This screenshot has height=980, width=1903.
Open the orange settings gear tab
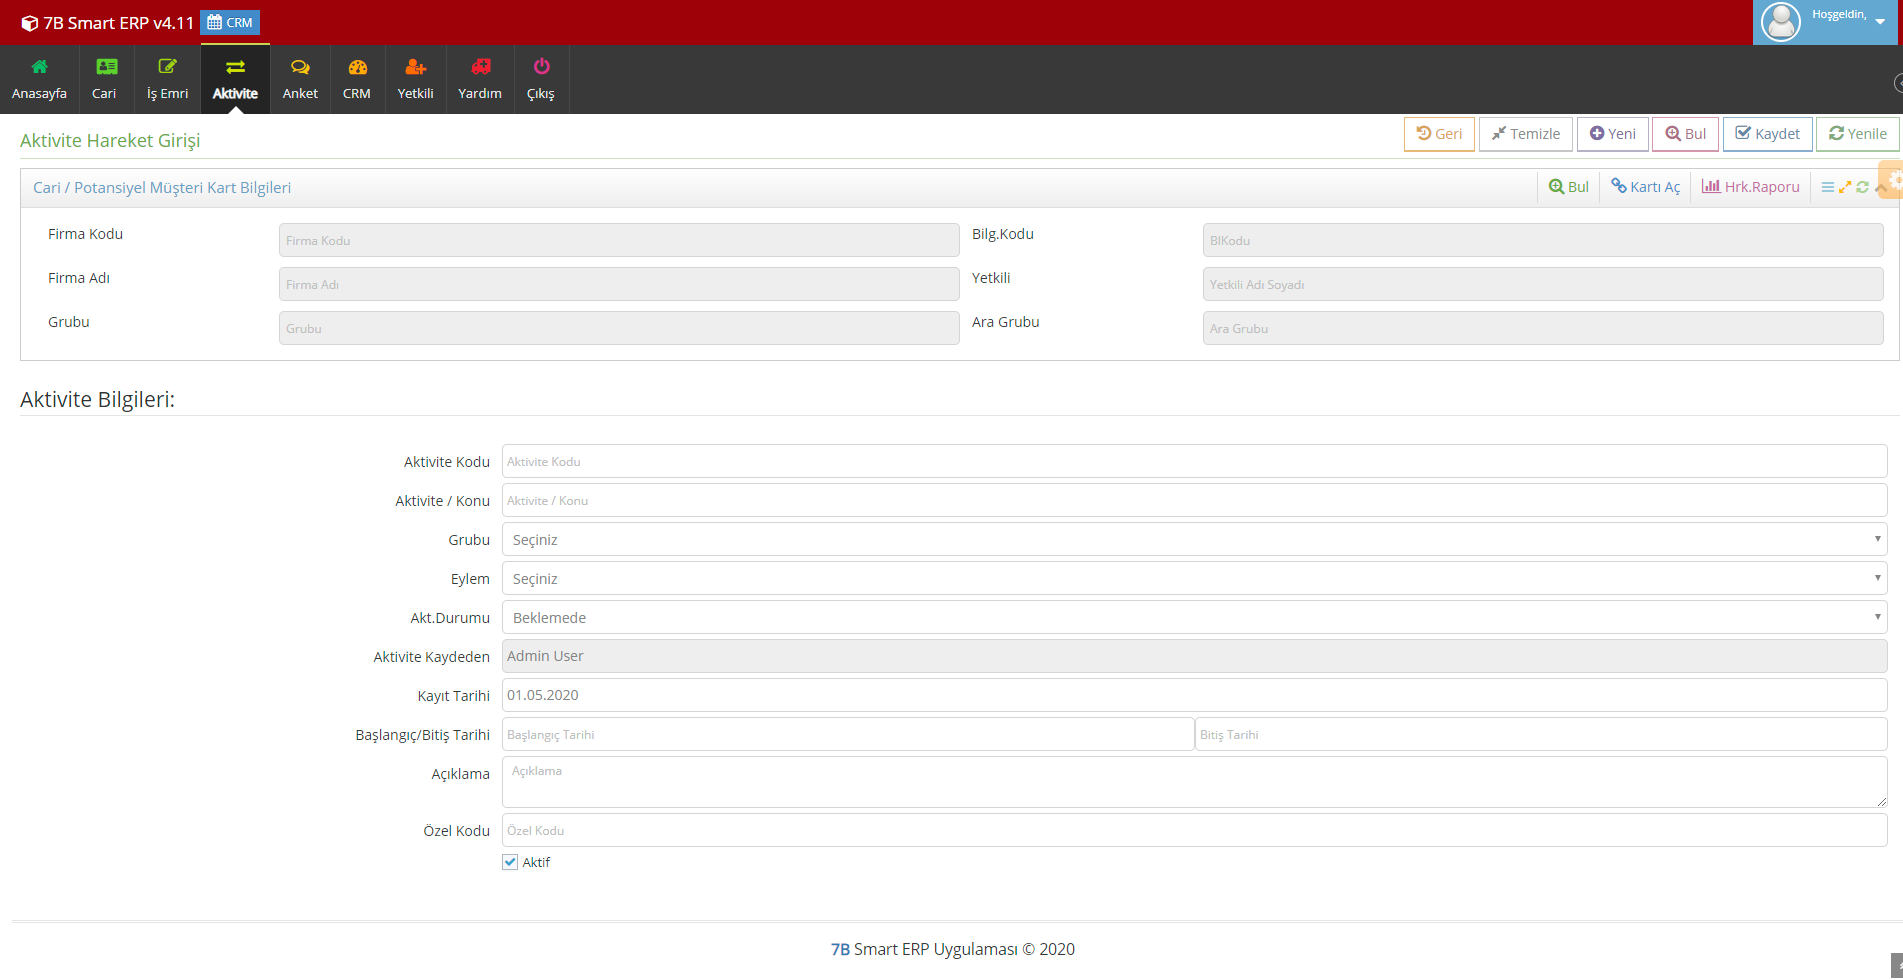(1893, 180)
